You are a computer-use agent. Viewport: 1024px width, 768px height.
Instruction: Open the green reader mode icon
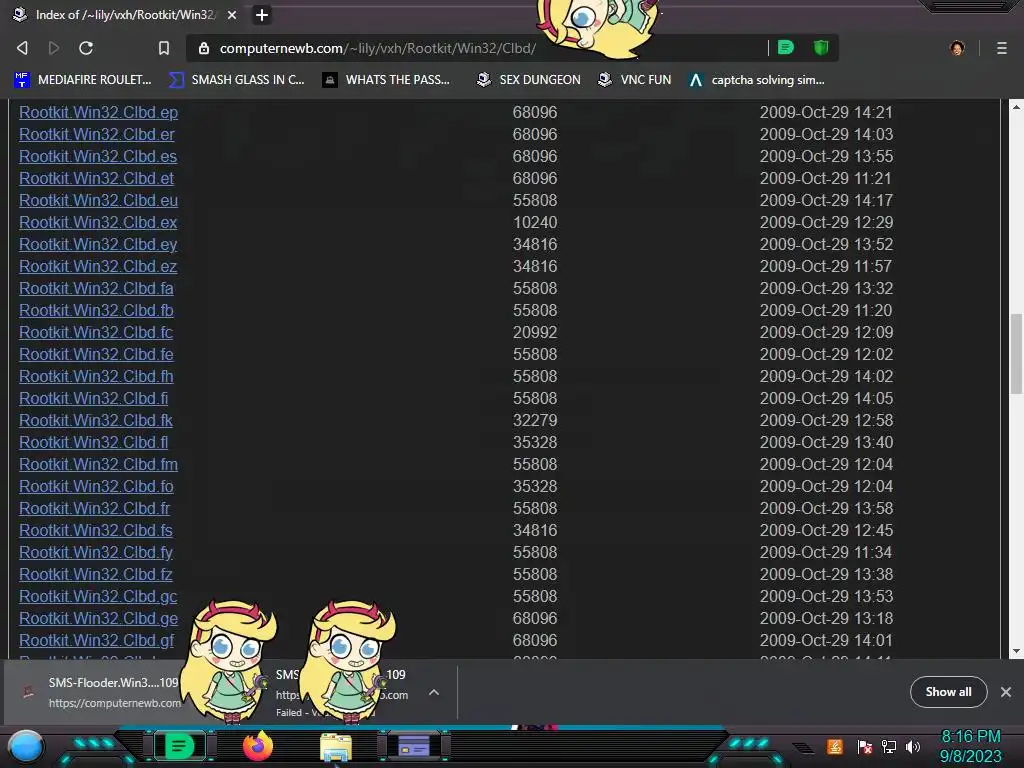pyautogui.click(x=786, y=47)
